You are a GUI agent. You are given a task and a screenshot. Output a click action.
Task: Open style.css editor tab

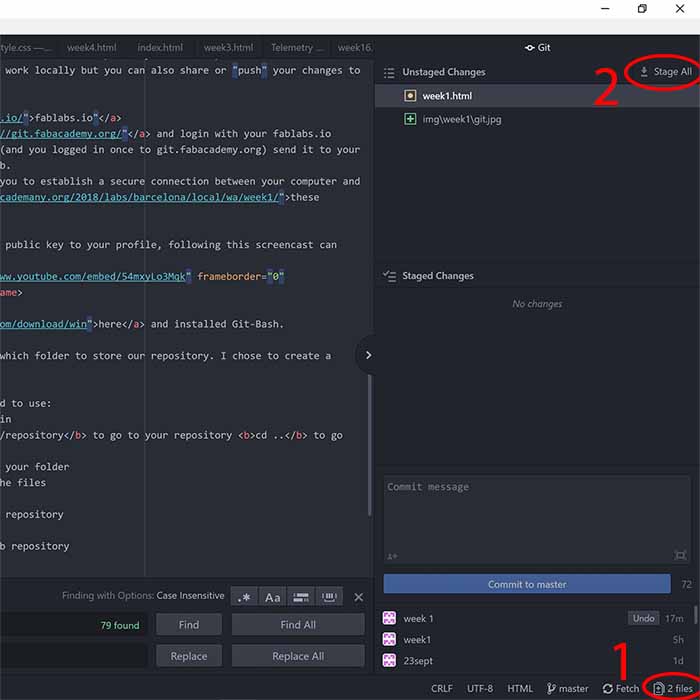coord(27,48)
